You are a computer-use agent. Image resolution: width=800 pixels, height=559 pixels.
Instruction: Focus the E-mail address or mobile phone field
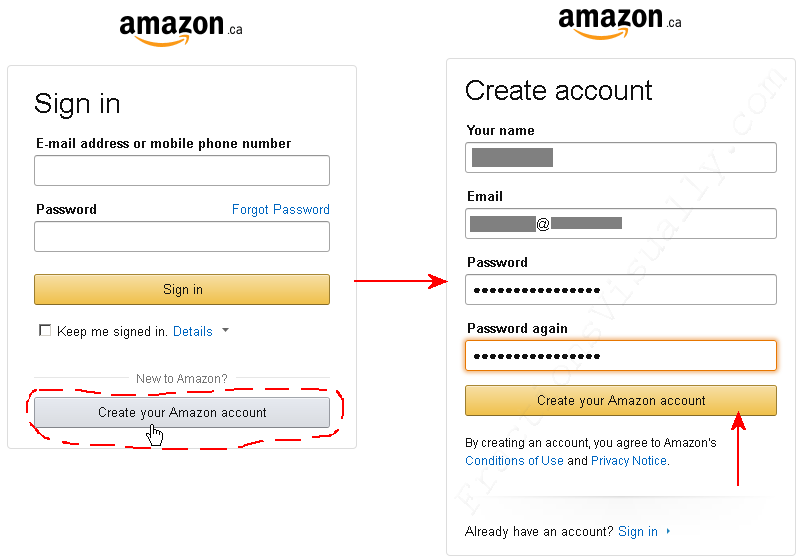click(x=182, y=170)
